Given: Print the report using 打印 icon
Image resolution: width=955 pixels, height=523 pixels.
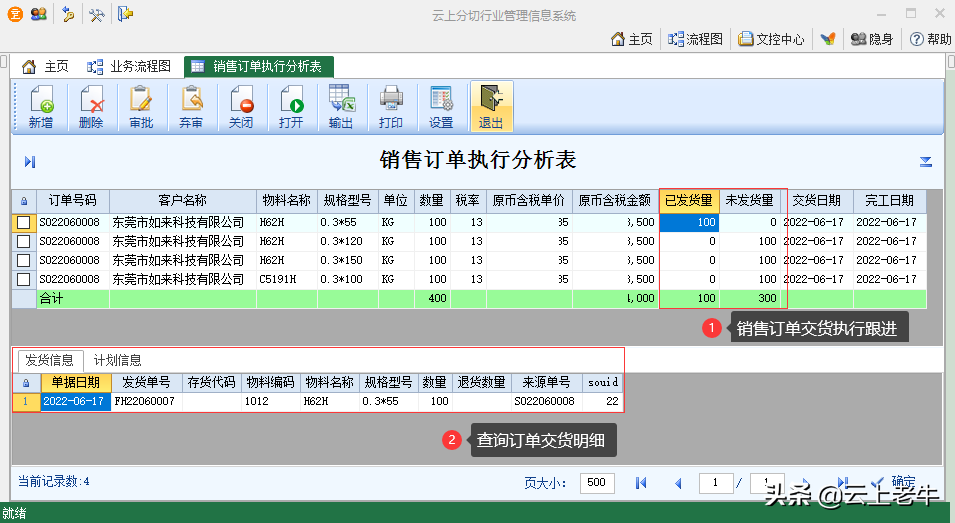Looking at the screenshot, I should click(x=391, y=107).
